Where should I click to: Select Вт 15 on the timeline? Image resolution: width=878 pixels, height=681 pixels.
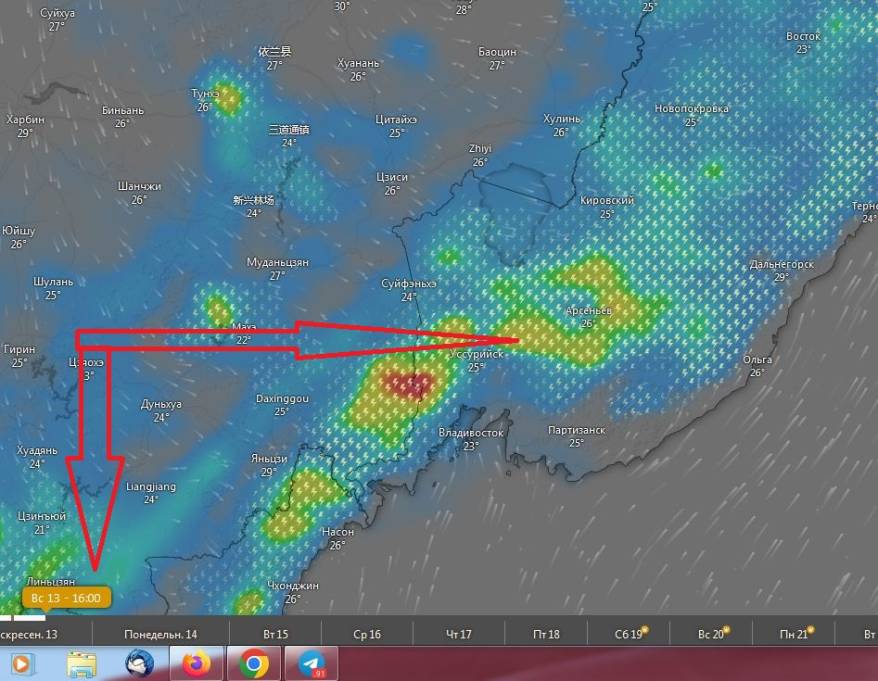pyautogui.click(x=276, y=634)
